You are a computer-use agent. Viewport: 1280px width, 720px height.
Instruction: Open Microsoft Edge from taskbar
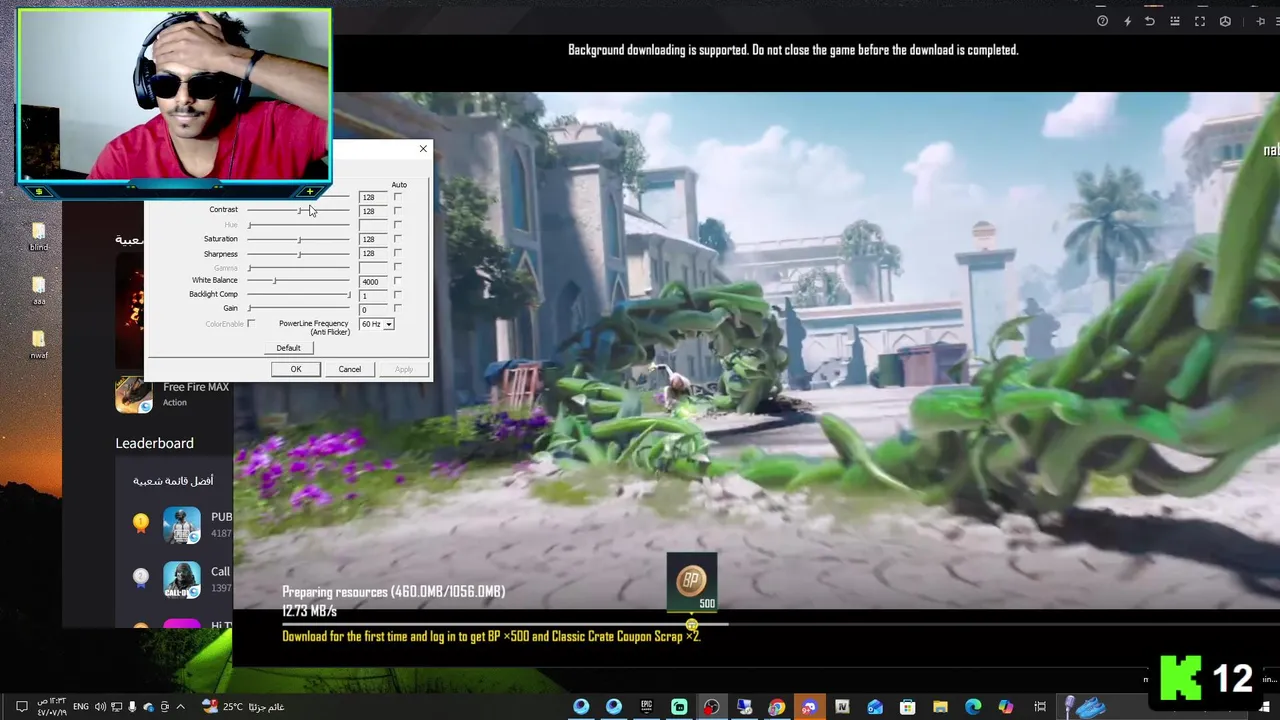point(973,707)
